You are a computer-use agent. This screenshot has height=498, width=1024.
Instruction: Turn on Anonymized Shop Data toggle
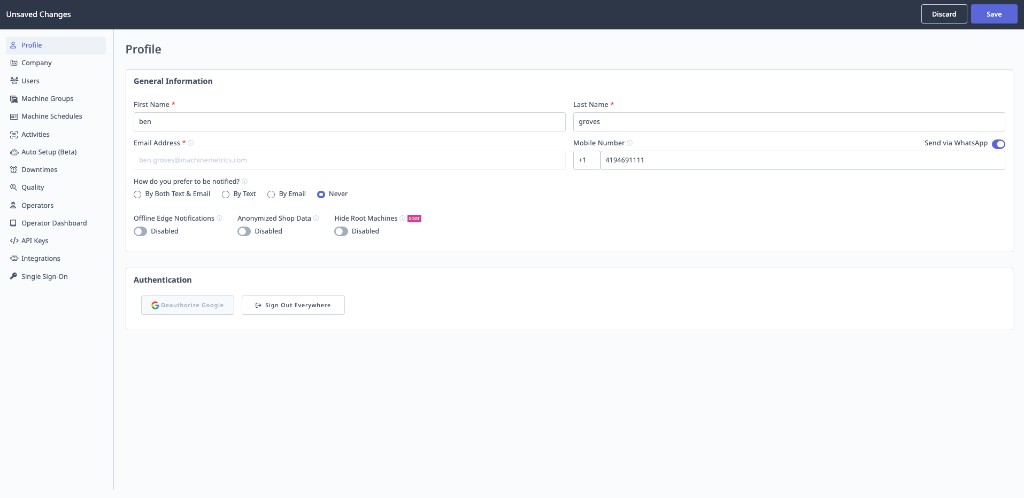point(244,231)
